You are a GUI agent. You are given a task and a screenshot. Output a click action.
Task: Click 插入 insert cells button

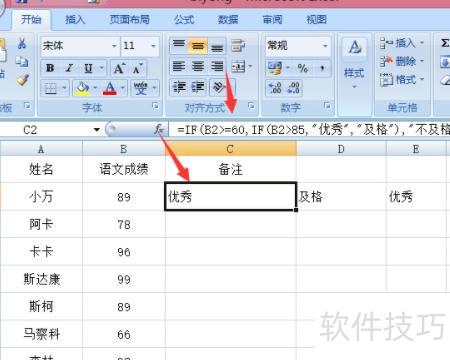pyautogui.click(x=402, y=43)
